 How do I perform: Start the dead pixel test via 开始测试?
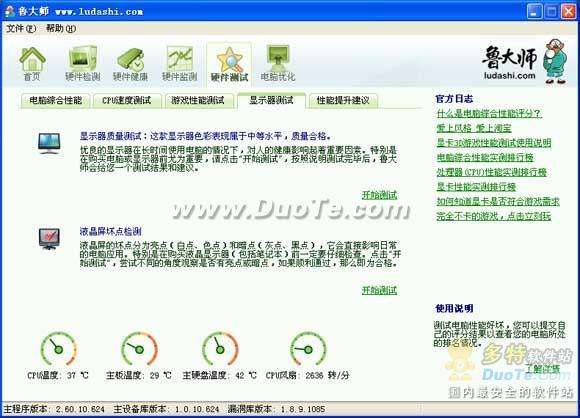[x=379, y=290]
